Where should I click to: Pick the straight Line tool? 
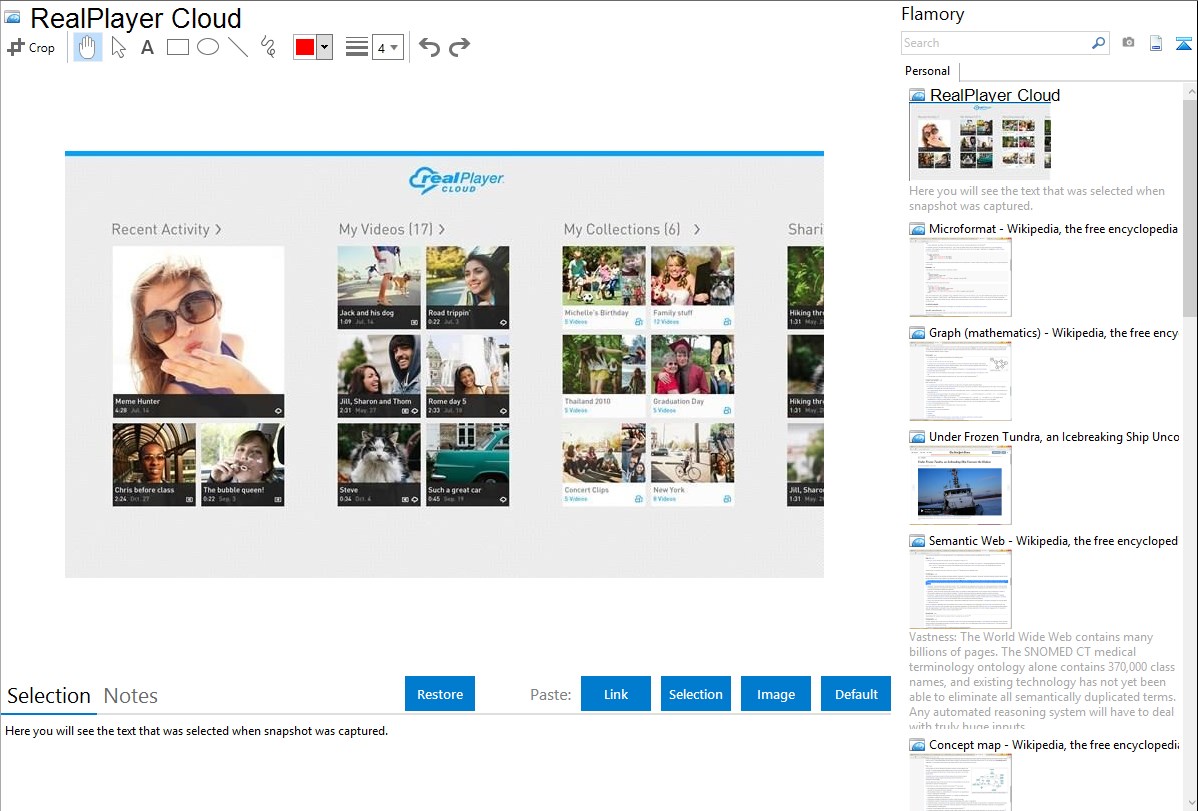tap(238, 47)
